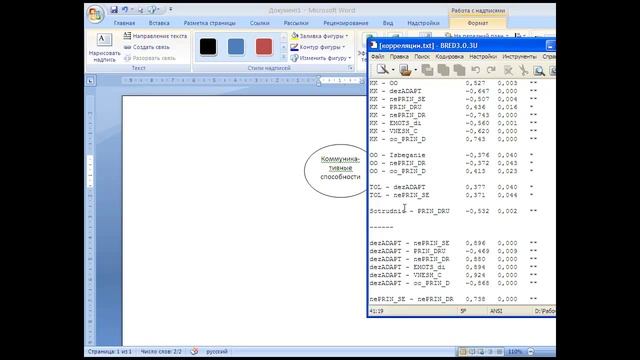Open Контур фигуры shape outline dropdown

point(318,47)
